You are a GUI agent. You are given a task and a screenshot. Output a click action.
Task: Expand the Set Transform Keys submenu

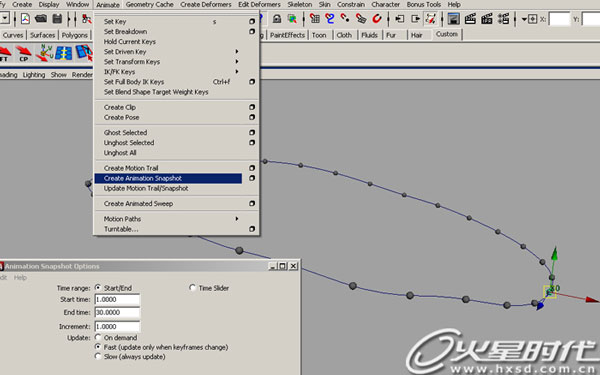point(237,61)
